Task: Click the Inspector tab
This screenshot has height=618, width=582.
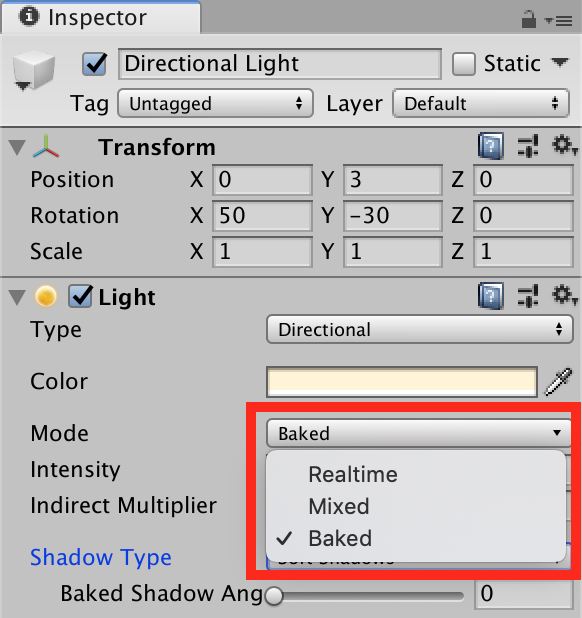Action: pos(101,17)
